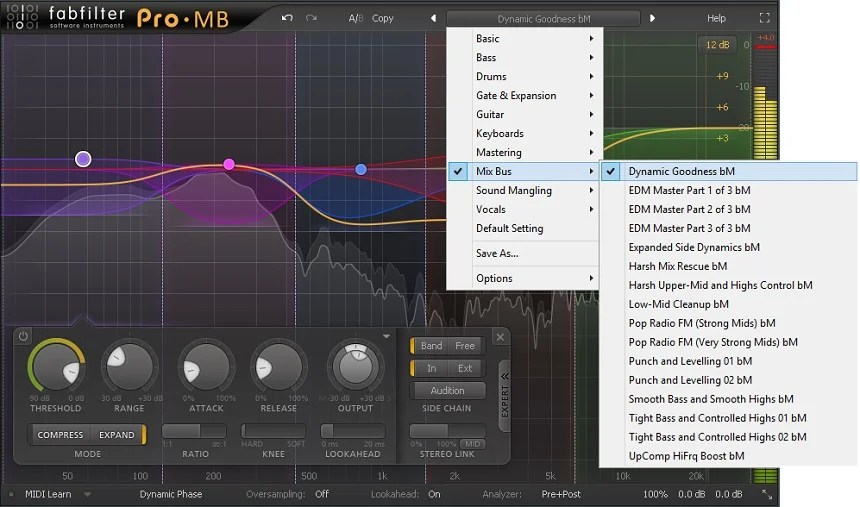Go to the previous preset arrow

433,18
